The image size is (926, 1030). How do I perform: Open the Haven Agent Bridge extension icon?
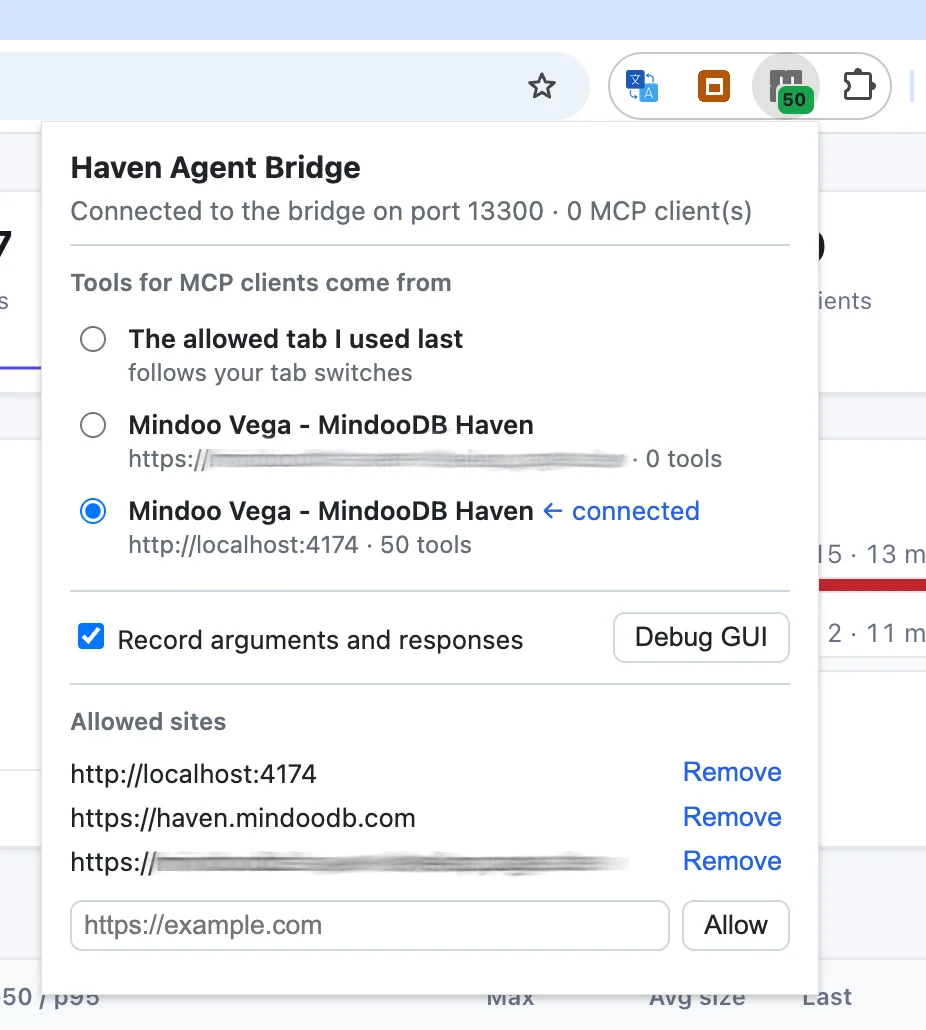coord(786,87)
